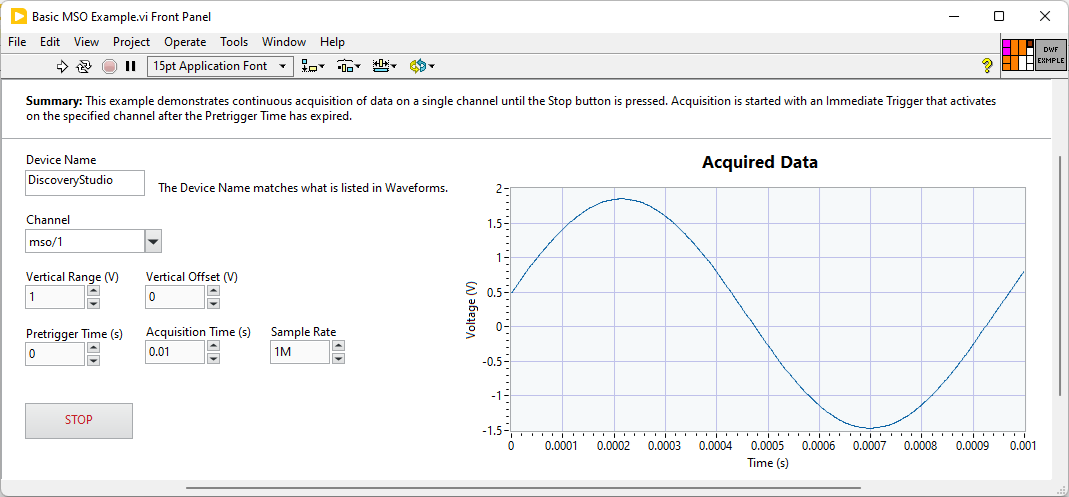Click the DWF EXMPLE VI icon

click(1050, 54)
